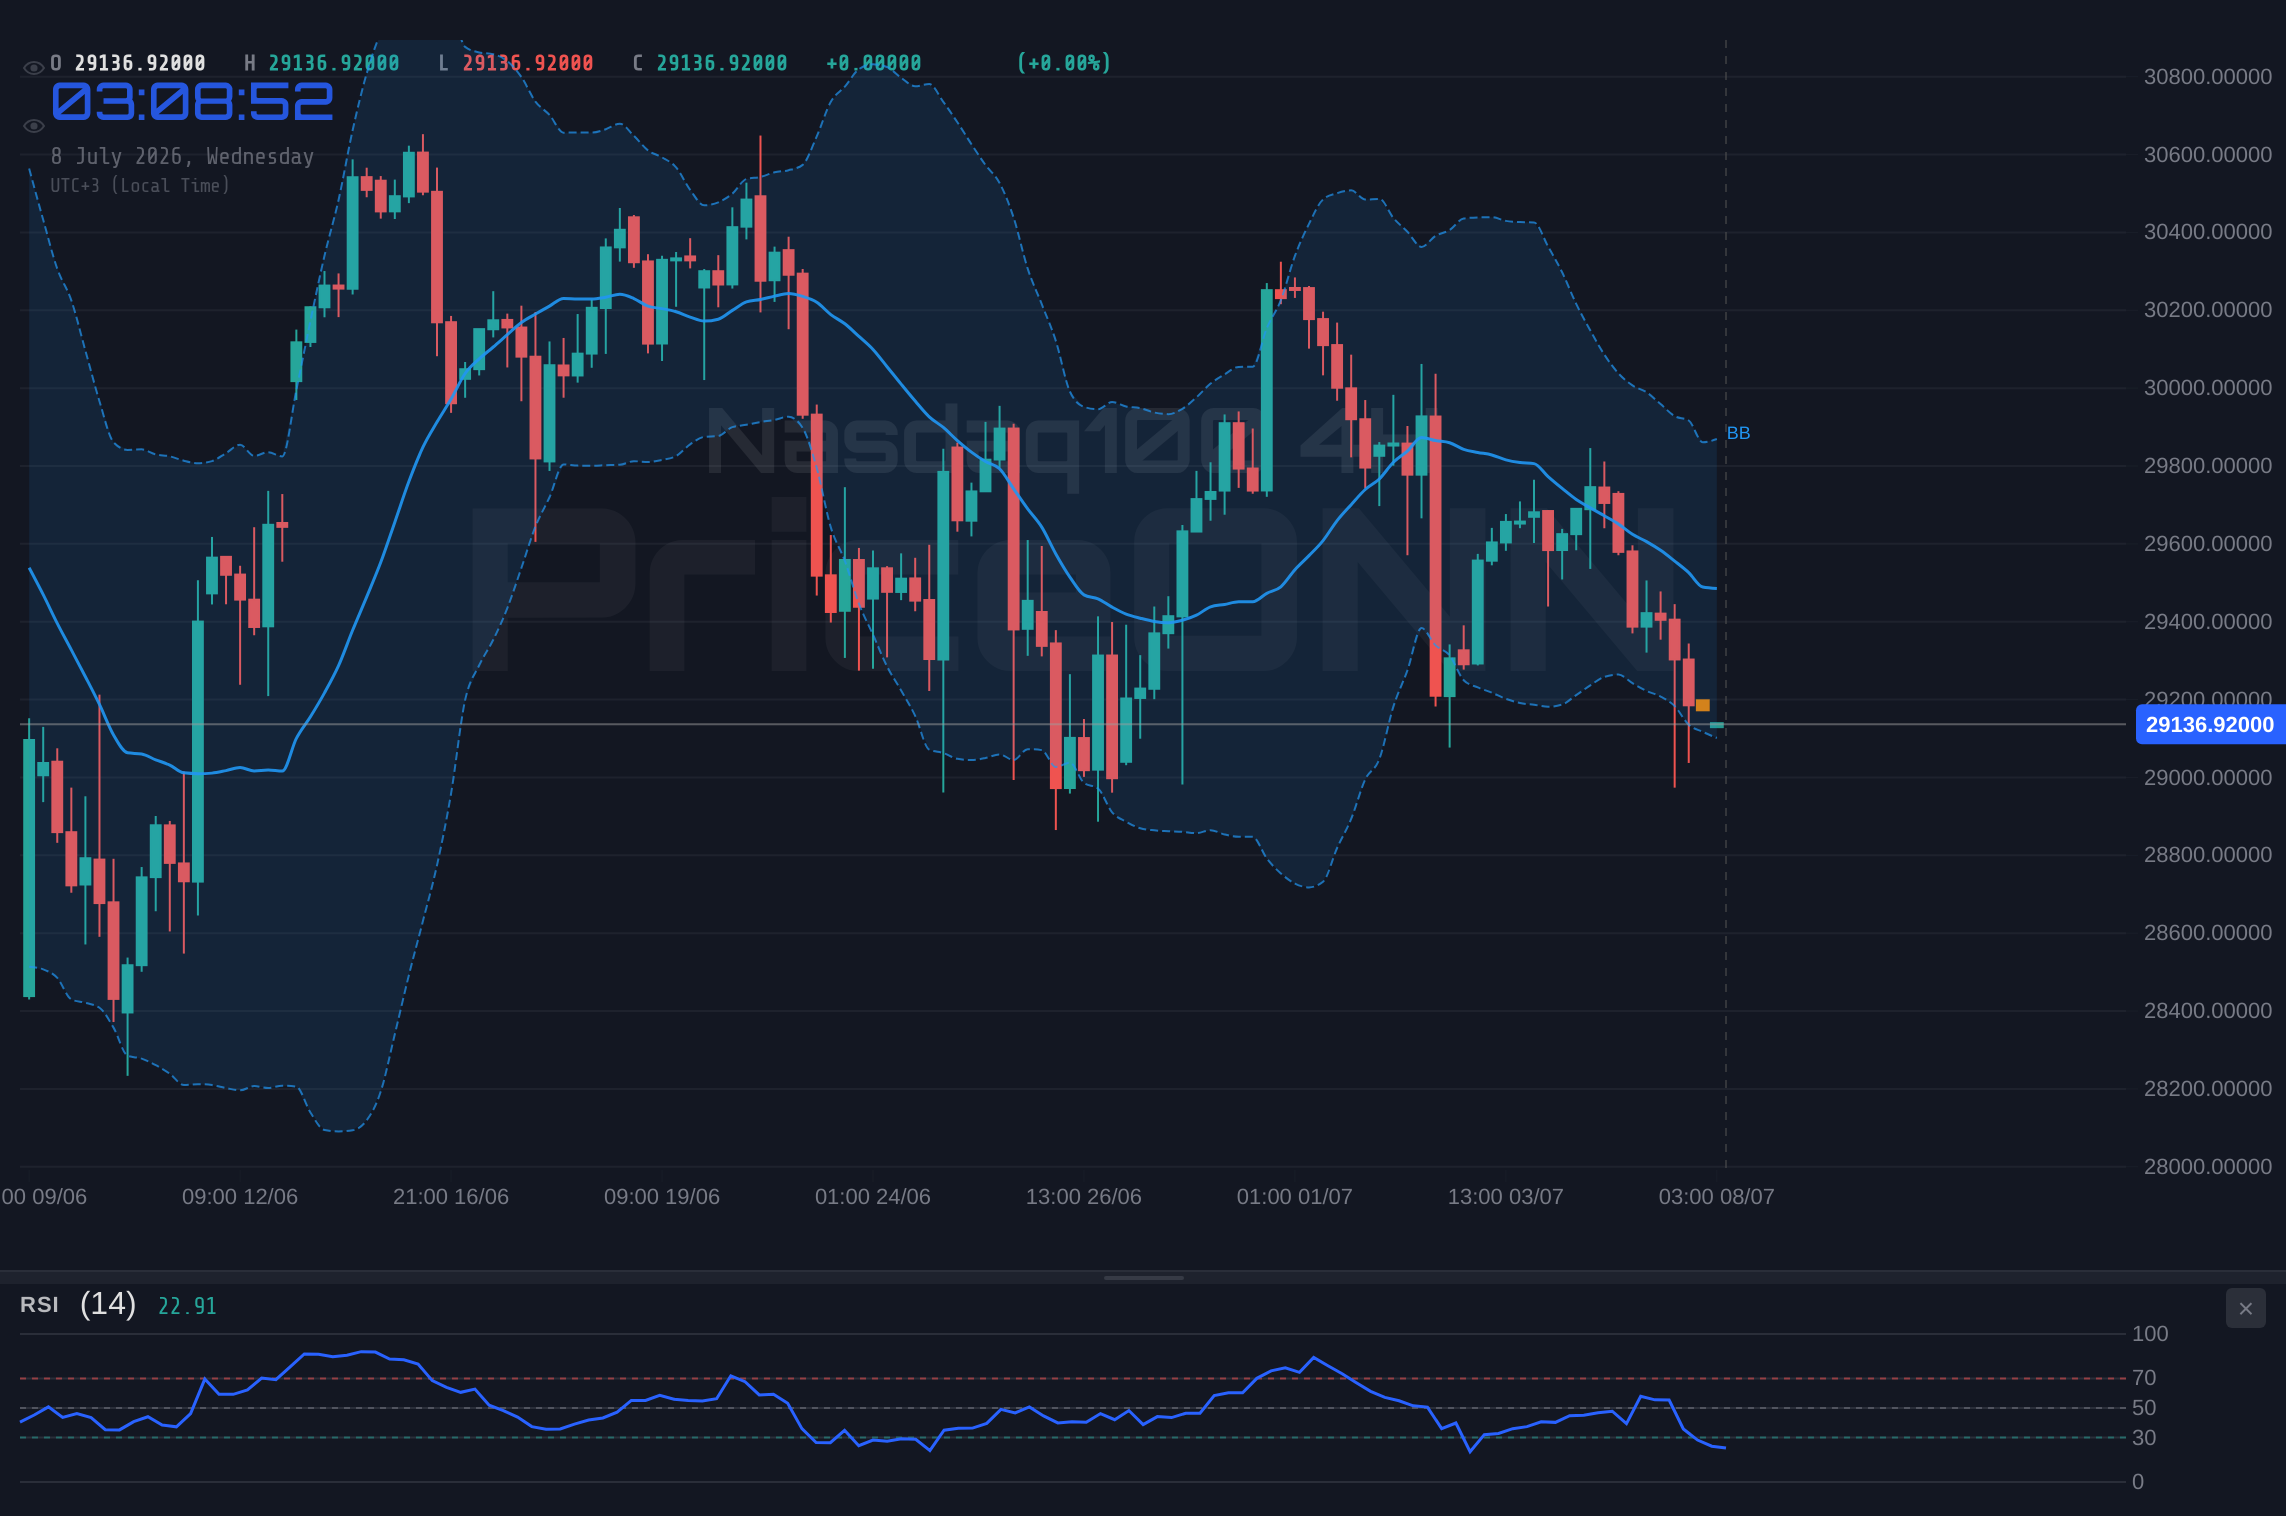
Task: Click the 30400.00000 price axis label
Action: (x=2207, y=232)
